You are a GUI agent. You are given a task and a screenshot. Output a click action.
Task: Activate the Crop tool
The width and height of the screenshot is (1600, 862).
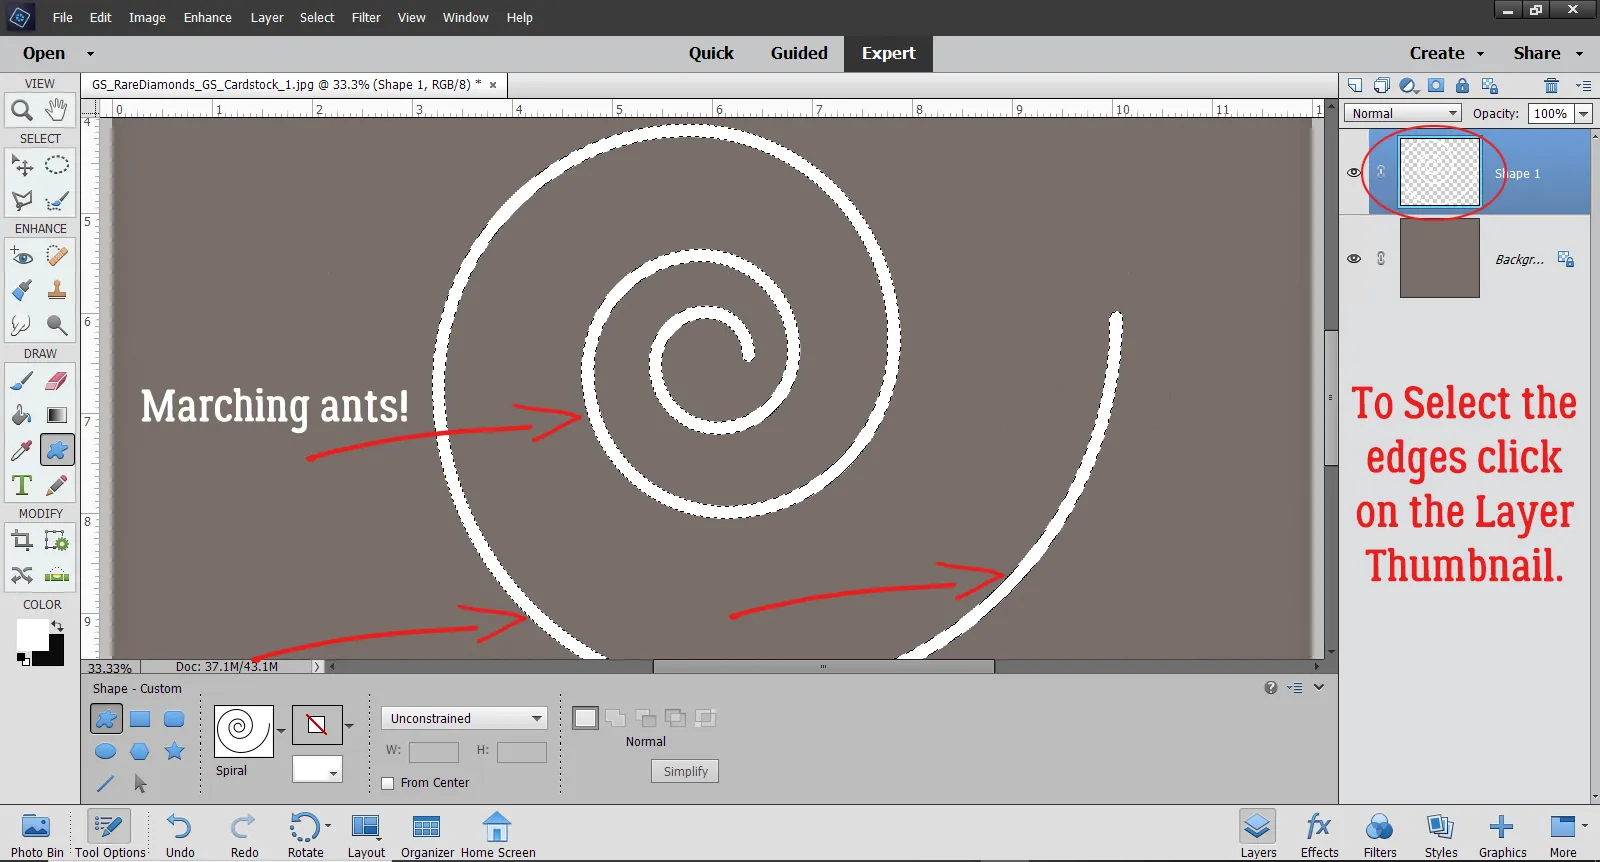[x=21, y=541]
